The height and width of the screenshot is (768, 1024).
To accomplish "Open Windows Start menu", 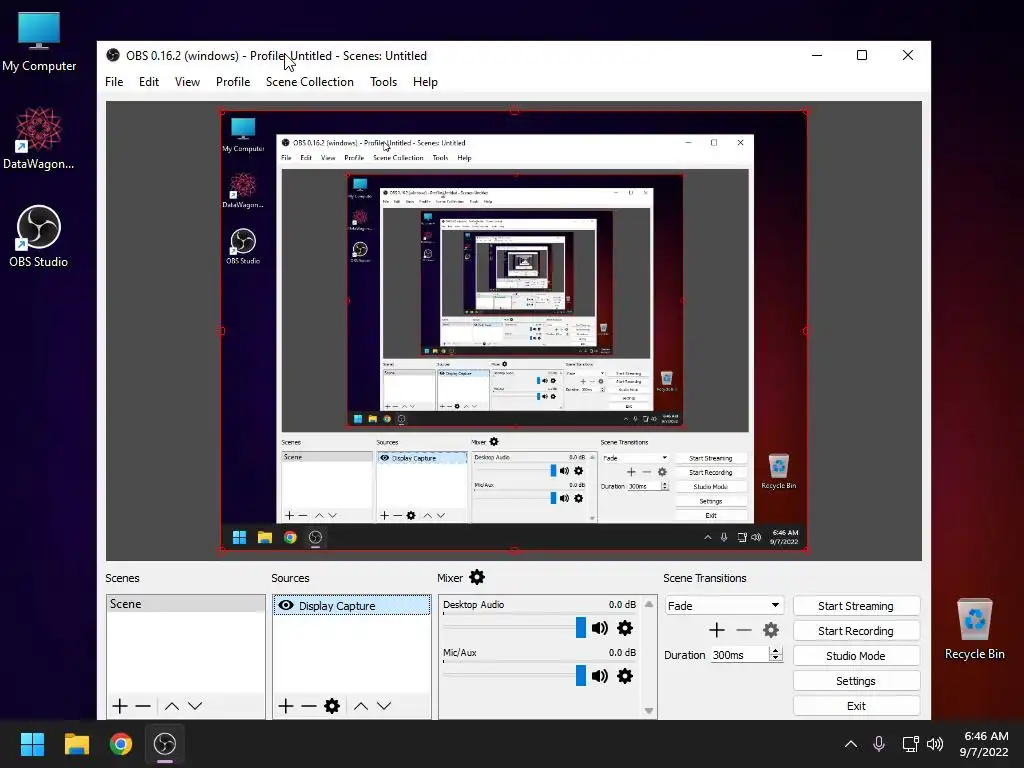I will point(32,744).
